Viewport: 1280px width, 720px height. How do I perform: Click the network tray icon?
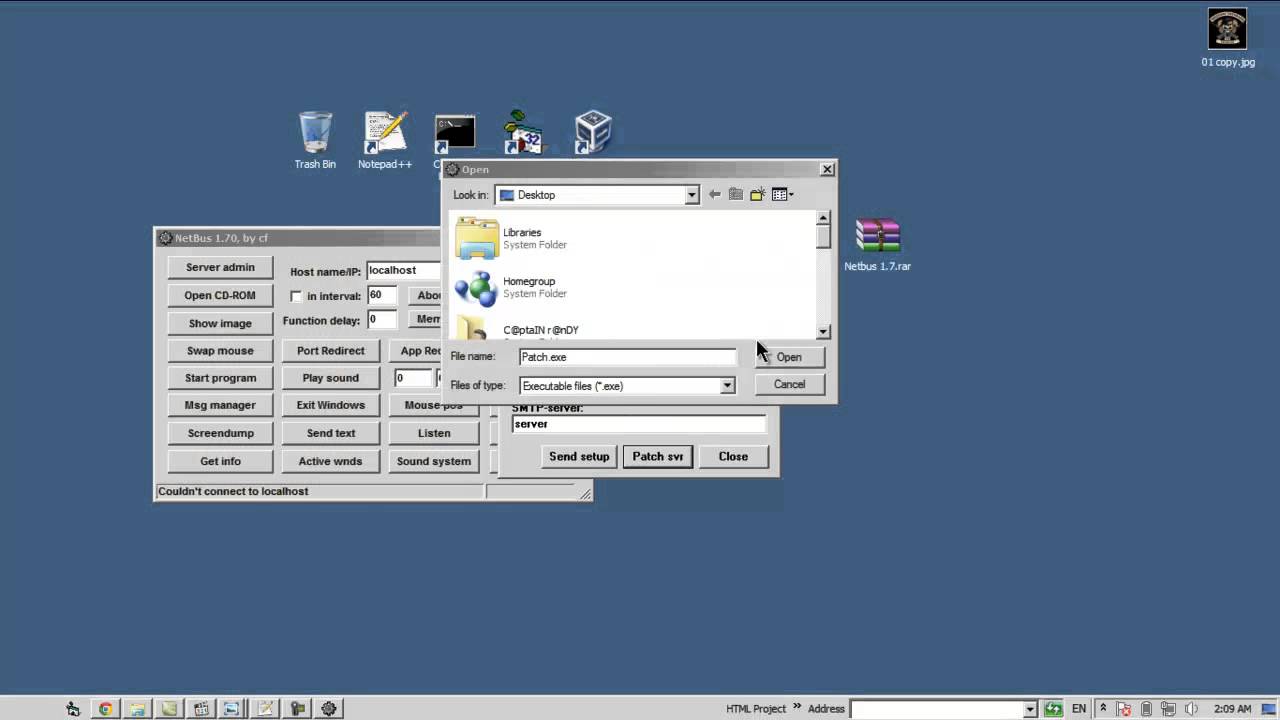point(1169,709)
